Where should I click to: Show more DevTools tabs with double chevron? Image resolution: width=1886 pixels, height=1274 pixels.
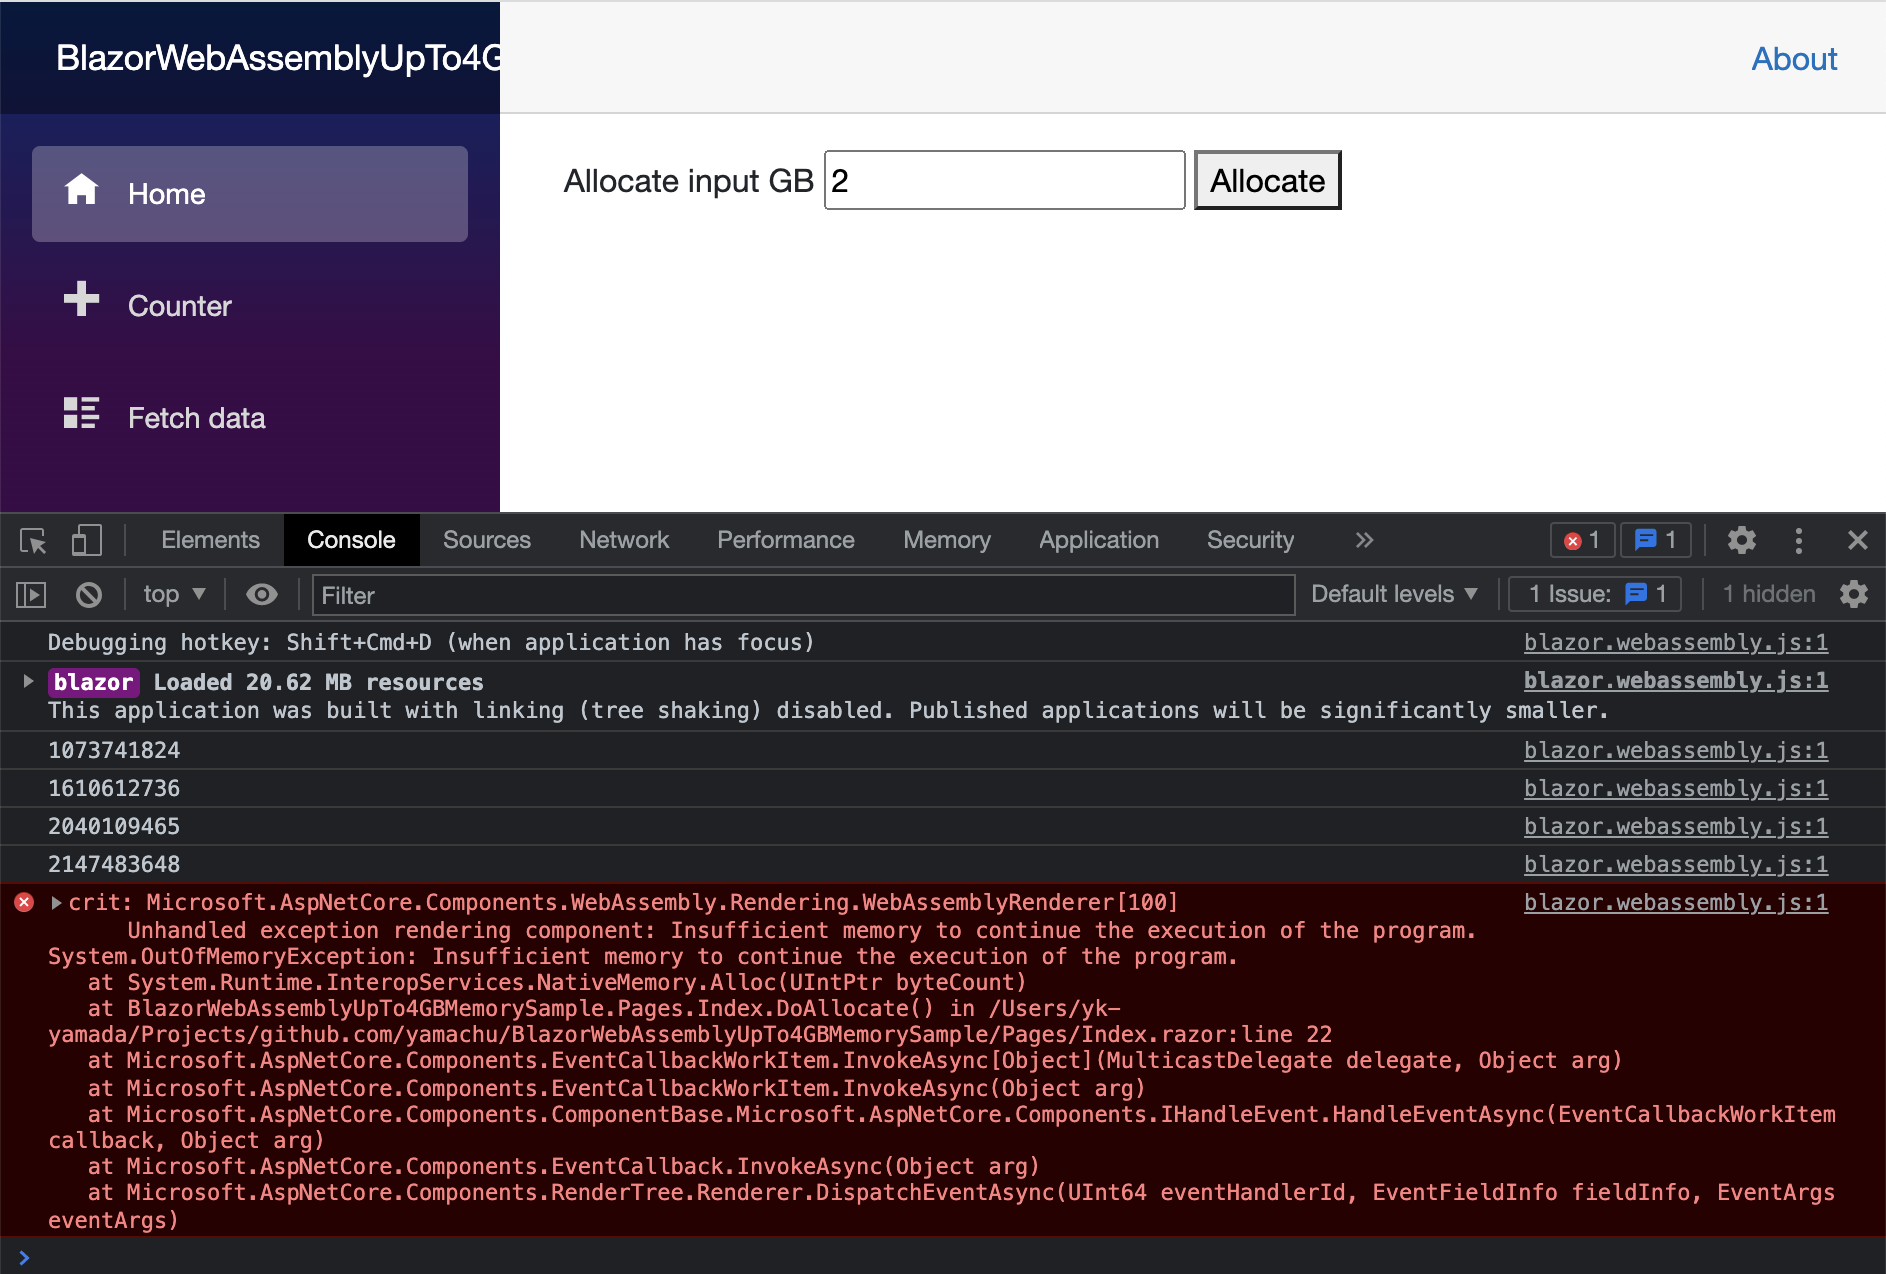pos(1364,540)
